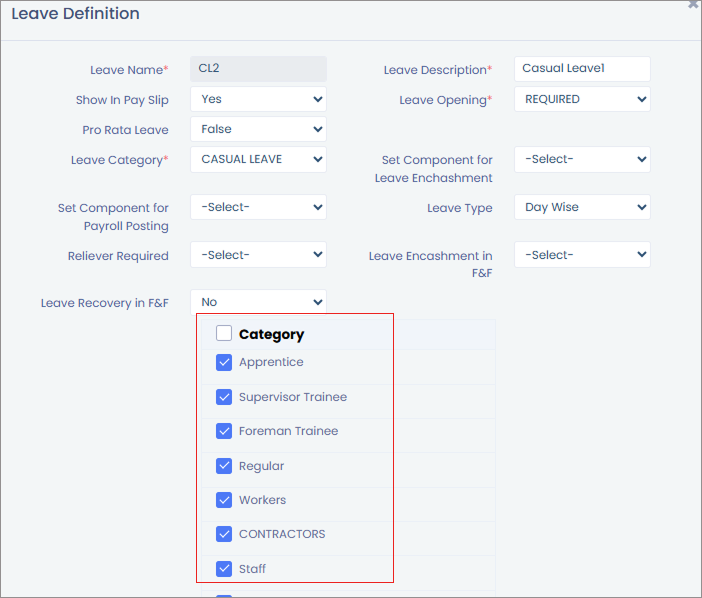Expand Set Component for Payroll Posting dropdown

(258, 207)
